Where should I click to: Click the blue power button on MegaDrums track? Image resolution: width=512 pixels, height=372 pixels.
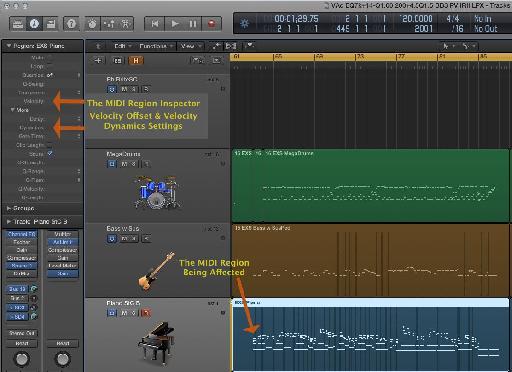tap(112, 164)
